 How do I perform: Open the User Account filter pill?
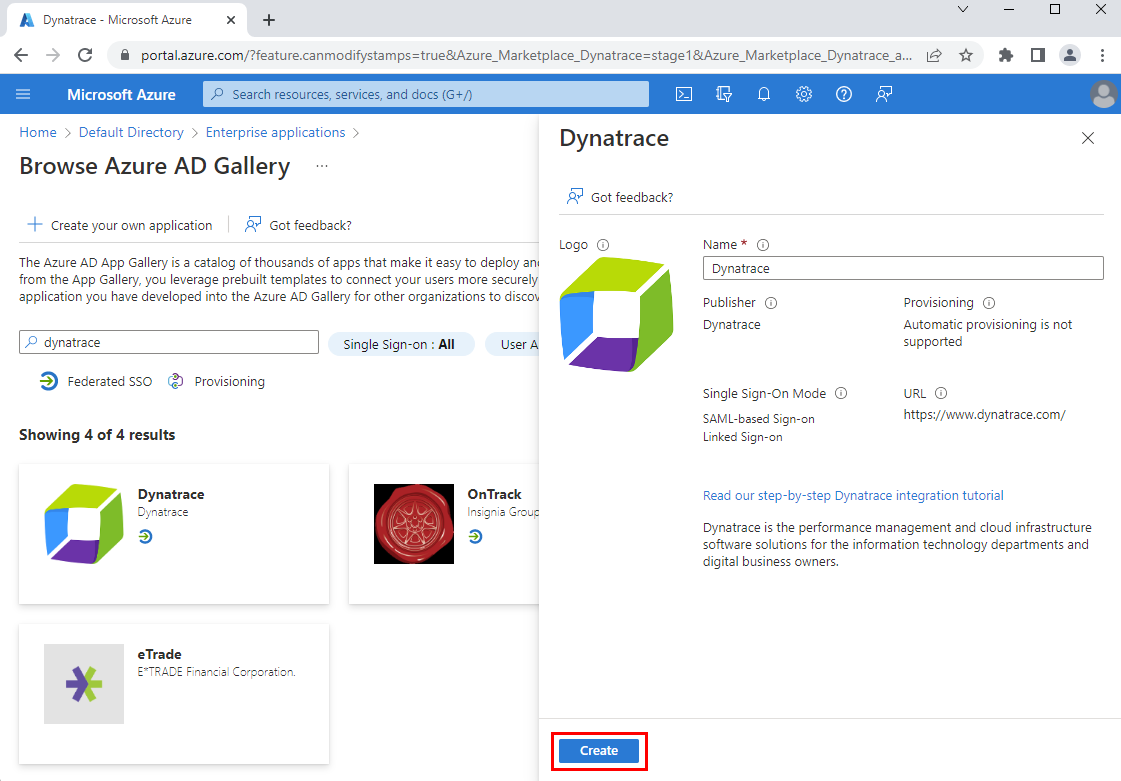(513, 344)
